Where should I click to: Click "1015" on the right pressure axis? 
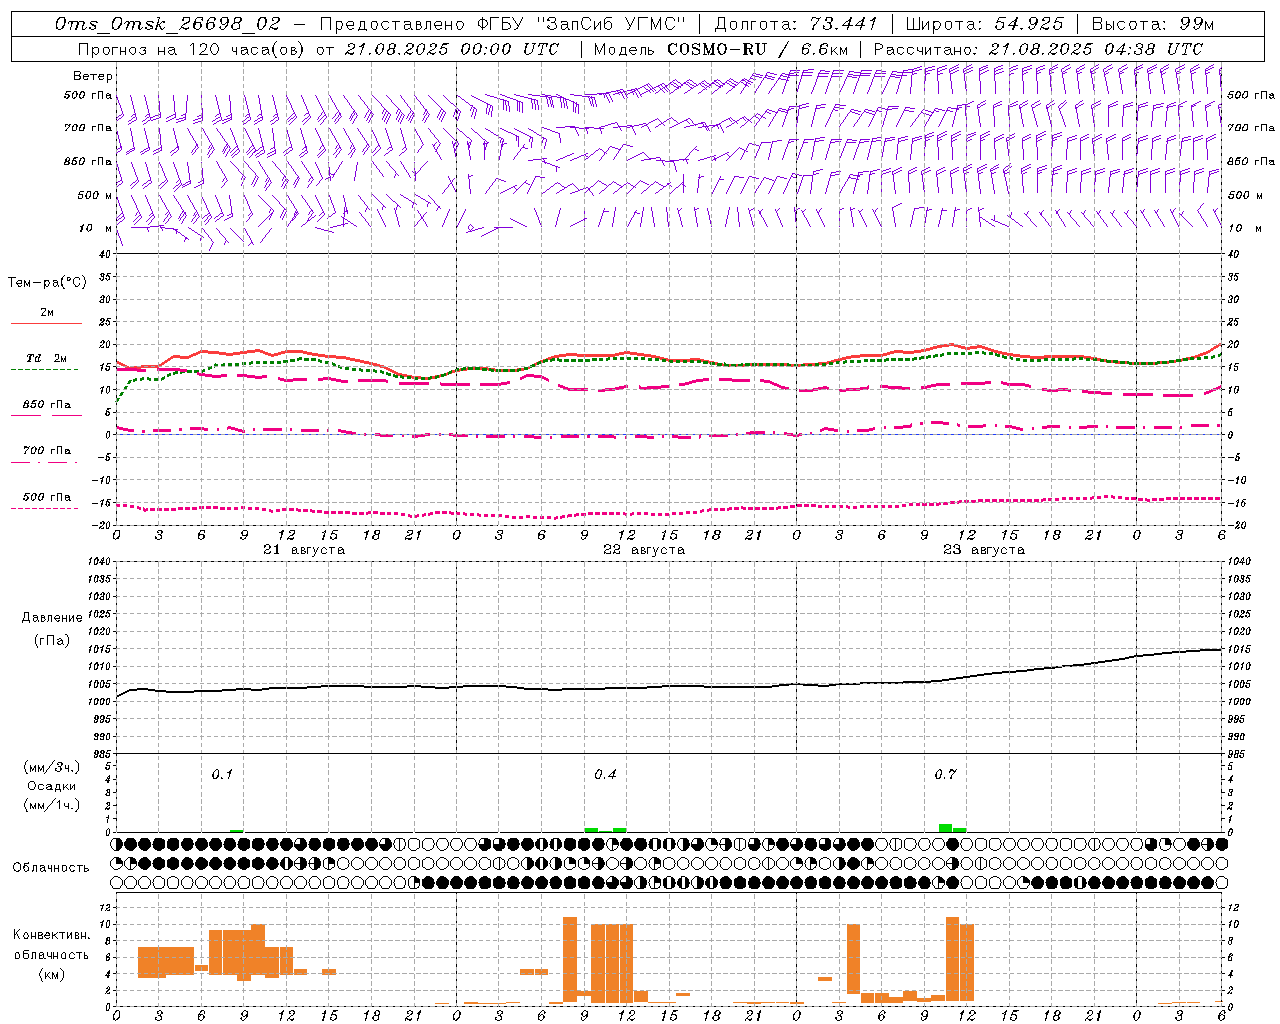(1238, 649)
